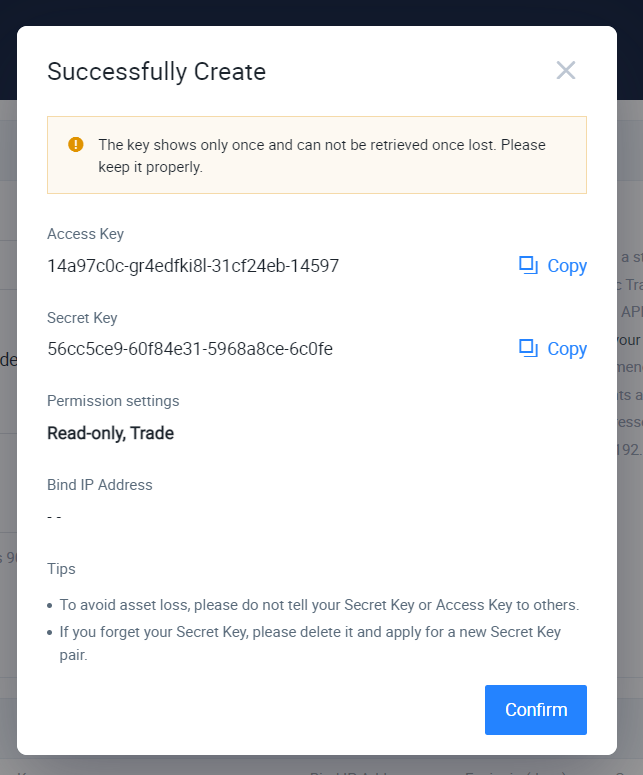Click the copy icon beside Access Key

click(x=529, y=265)
